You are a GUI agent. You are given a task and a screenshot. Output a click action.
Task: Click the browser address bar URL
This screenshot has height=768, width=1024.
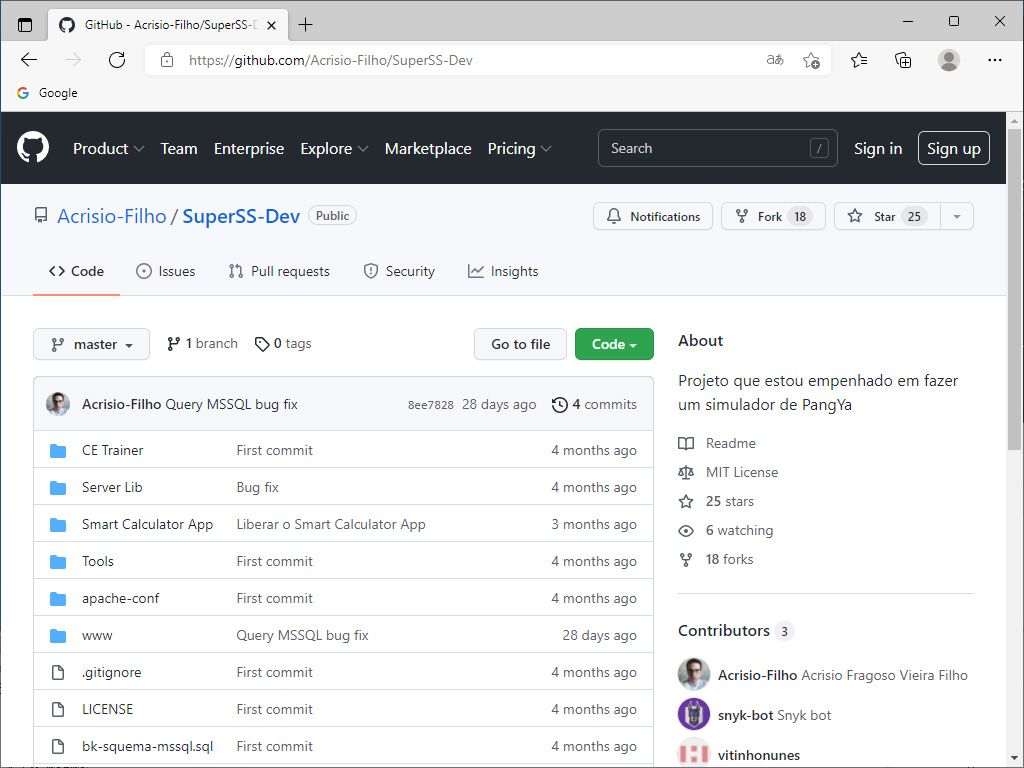tap(330, 60)
